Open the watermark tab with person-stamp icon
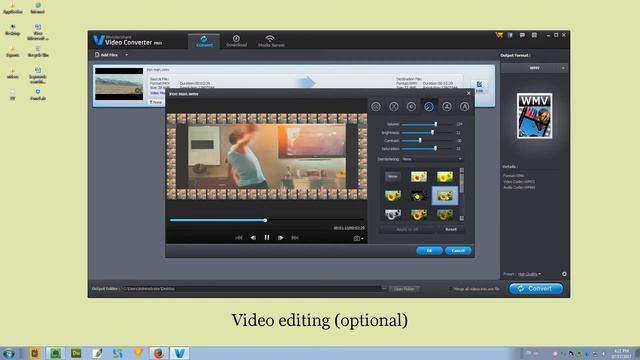This screenshot has width=640, height=360. [447, 107]
